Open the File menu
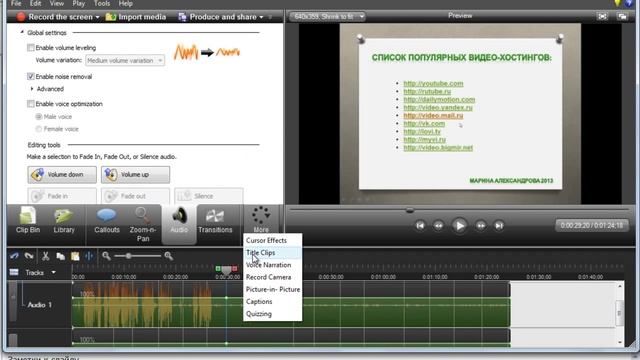 coord(16,4)
